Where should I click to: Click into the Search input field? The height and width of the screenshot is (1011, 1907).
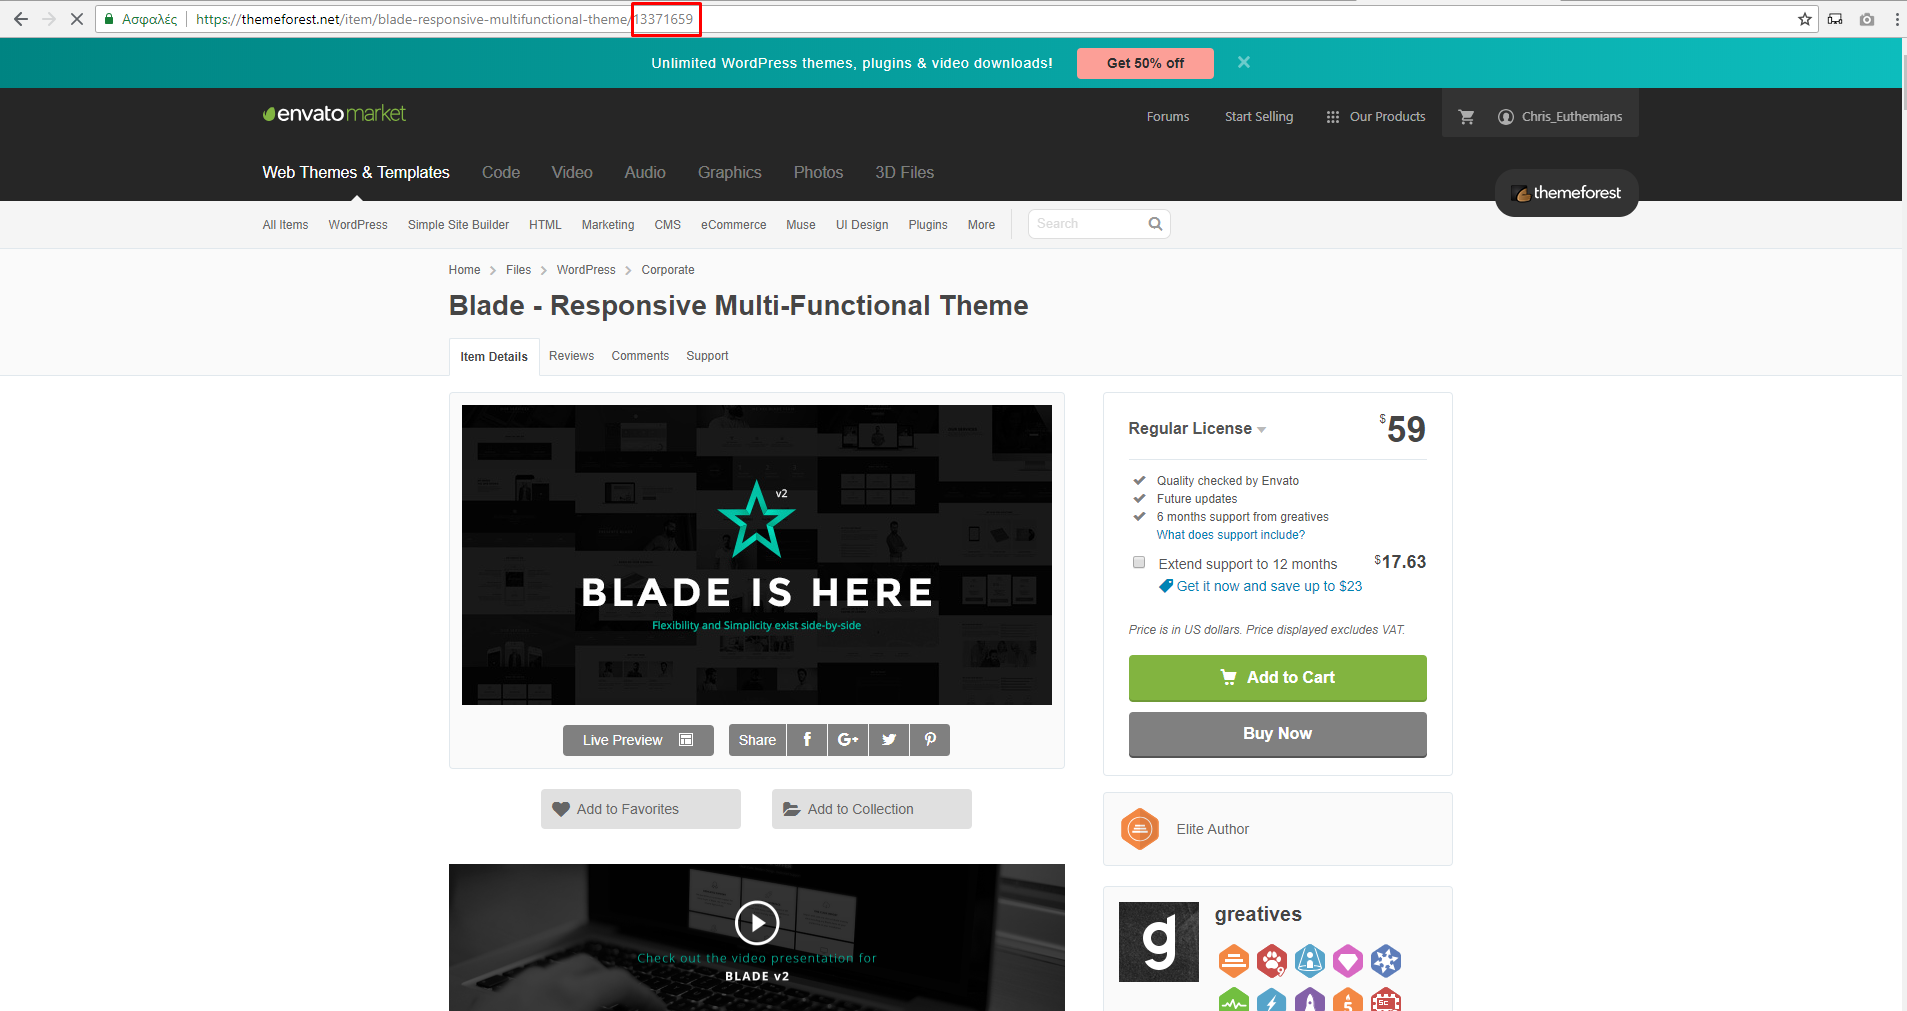[1088, 224]
